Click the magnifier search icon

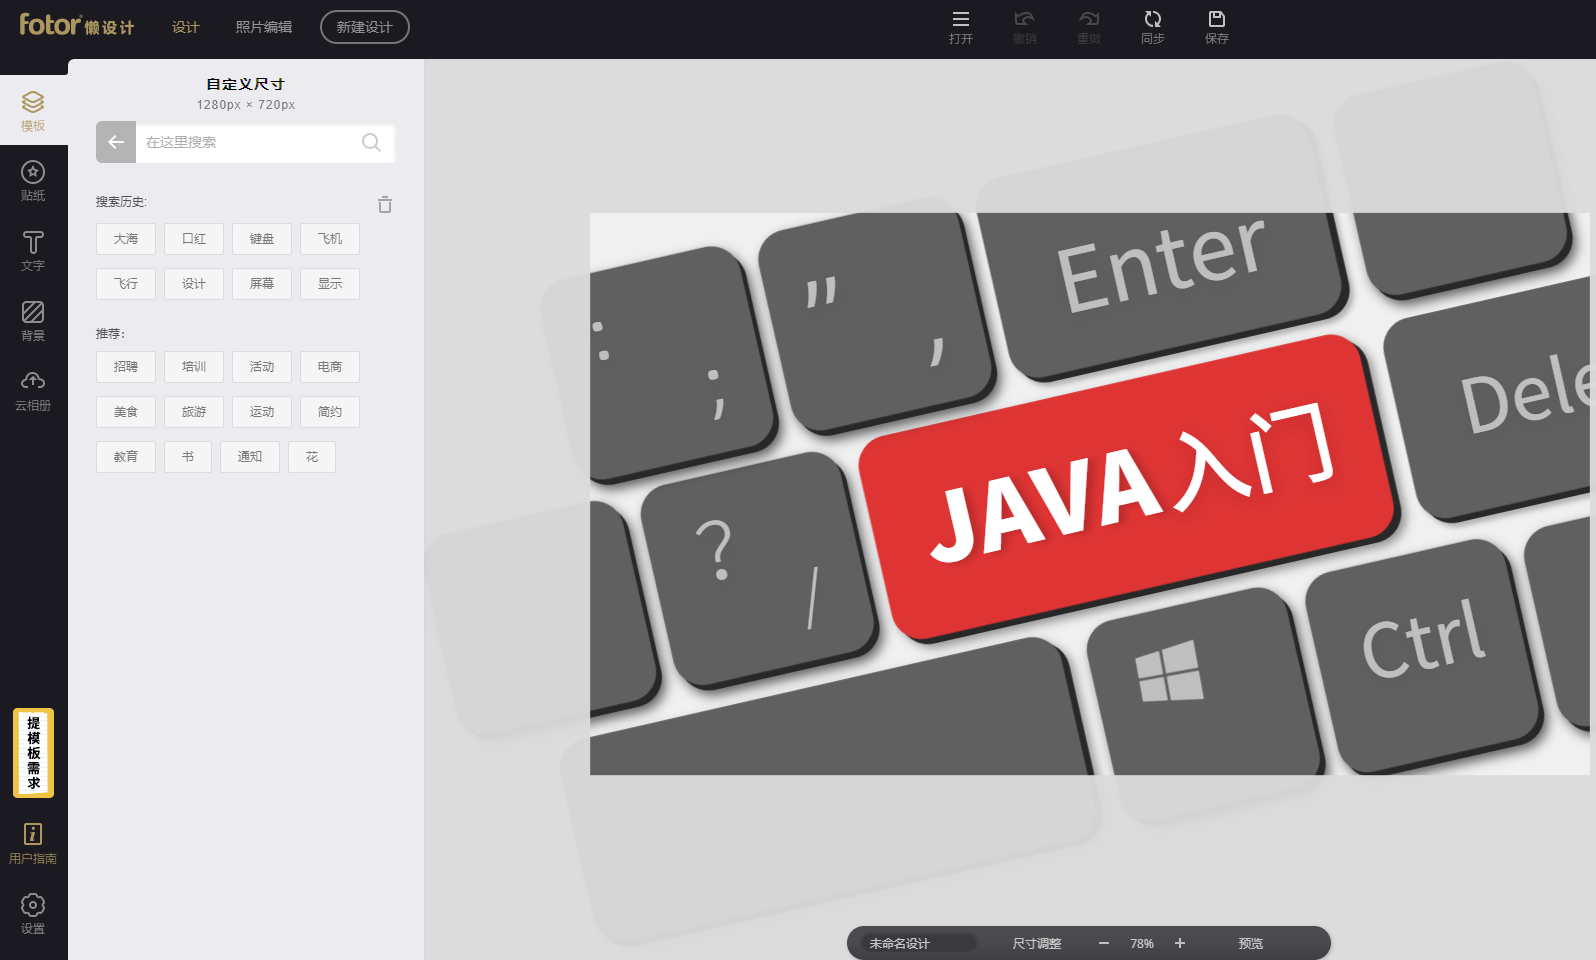point(371,142)
